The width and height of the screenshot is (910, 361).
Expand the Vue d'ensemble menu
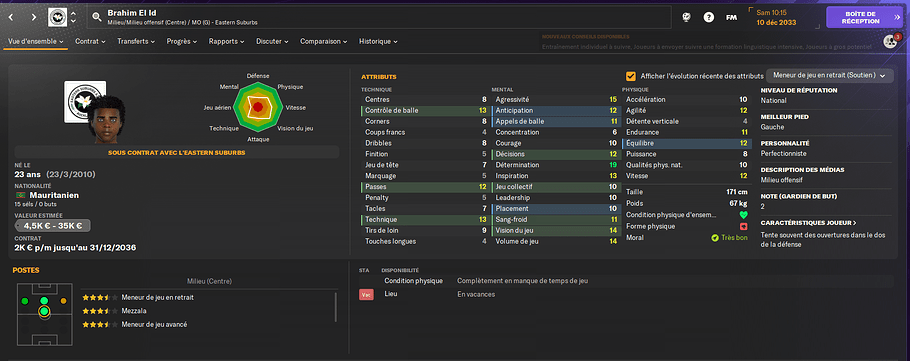coord(35,42)
